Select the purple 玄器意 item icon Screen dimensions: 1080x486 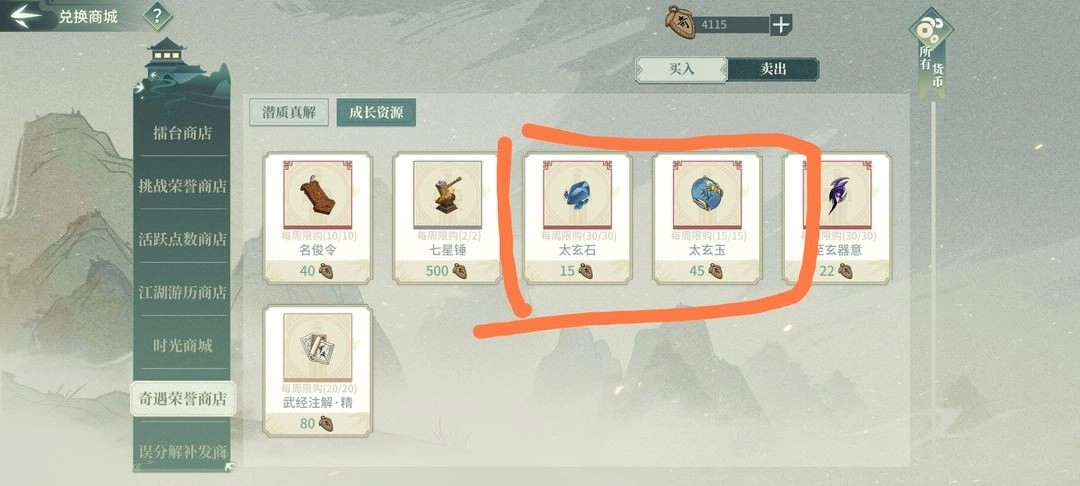click(x=838, y=196)
